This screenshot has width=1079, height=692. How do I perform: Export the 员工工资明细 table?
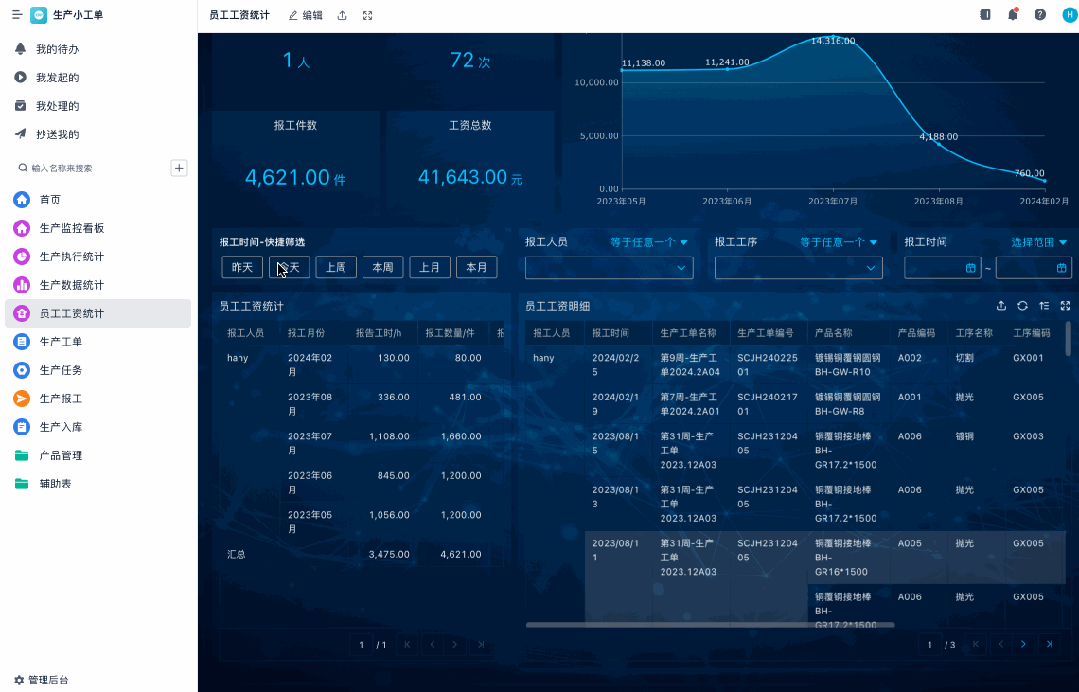coord(1001,306)
